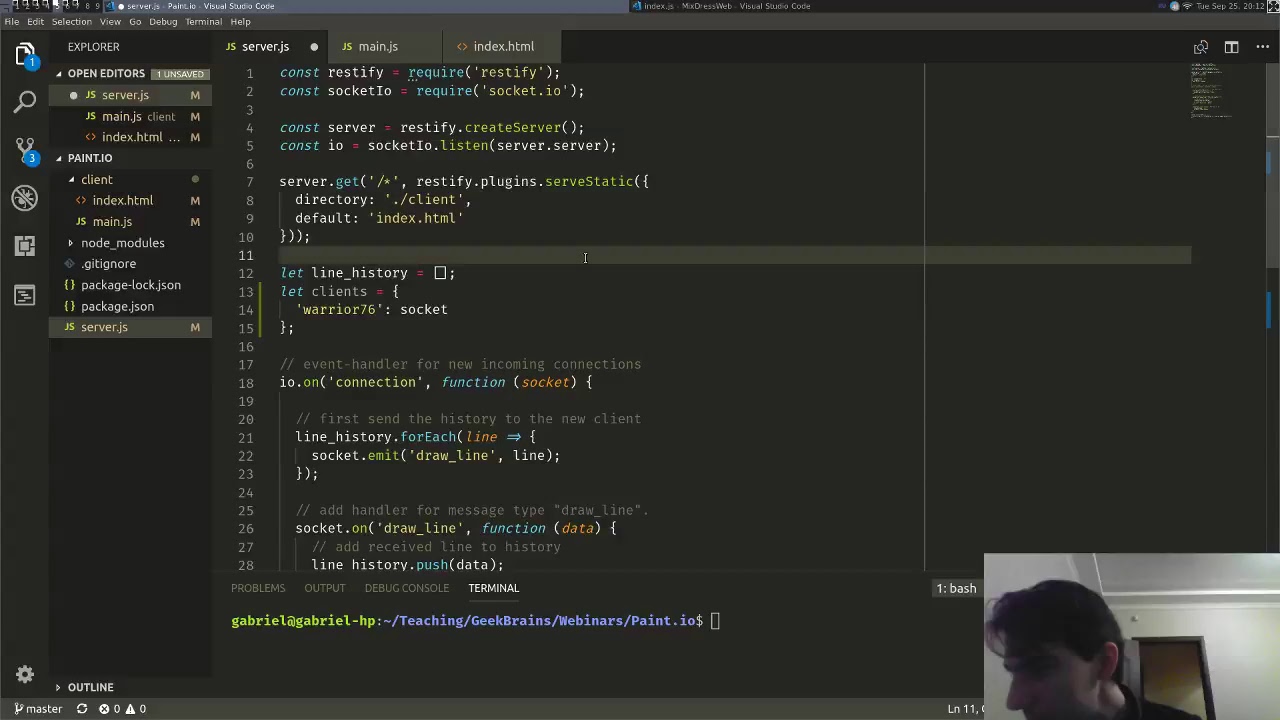The image size is (1280, 720).
Task: Click the master git branch indicator
Action: pyautogui.click(x=38, y=709)
